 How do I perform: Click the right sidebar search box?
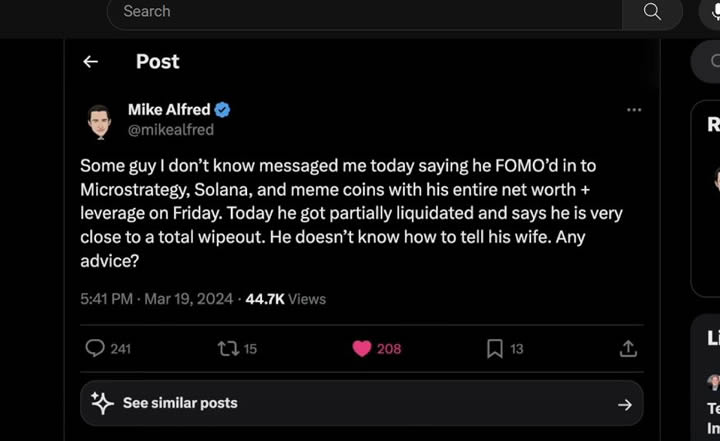[708, 62]
